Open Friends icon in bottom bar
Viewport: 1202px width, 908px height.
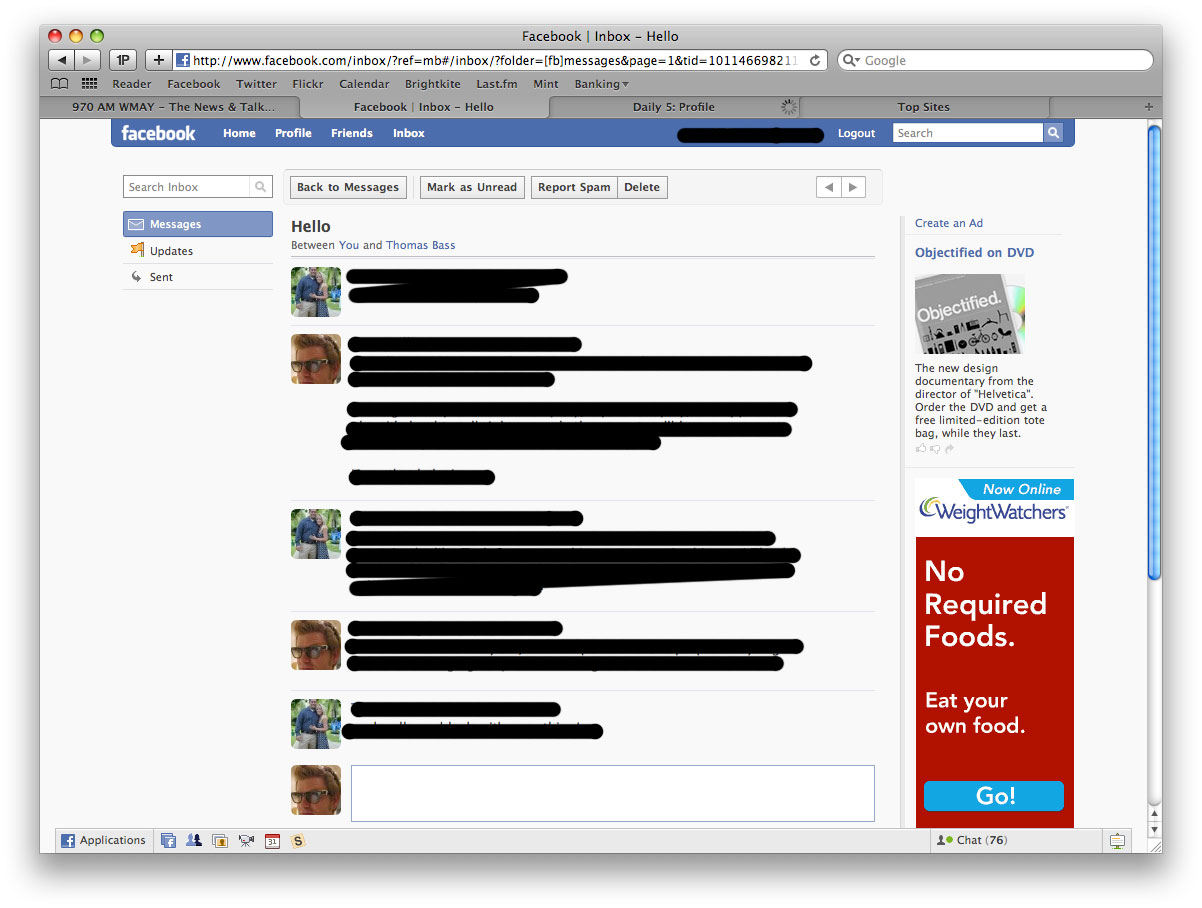click(x=194, y=841)
